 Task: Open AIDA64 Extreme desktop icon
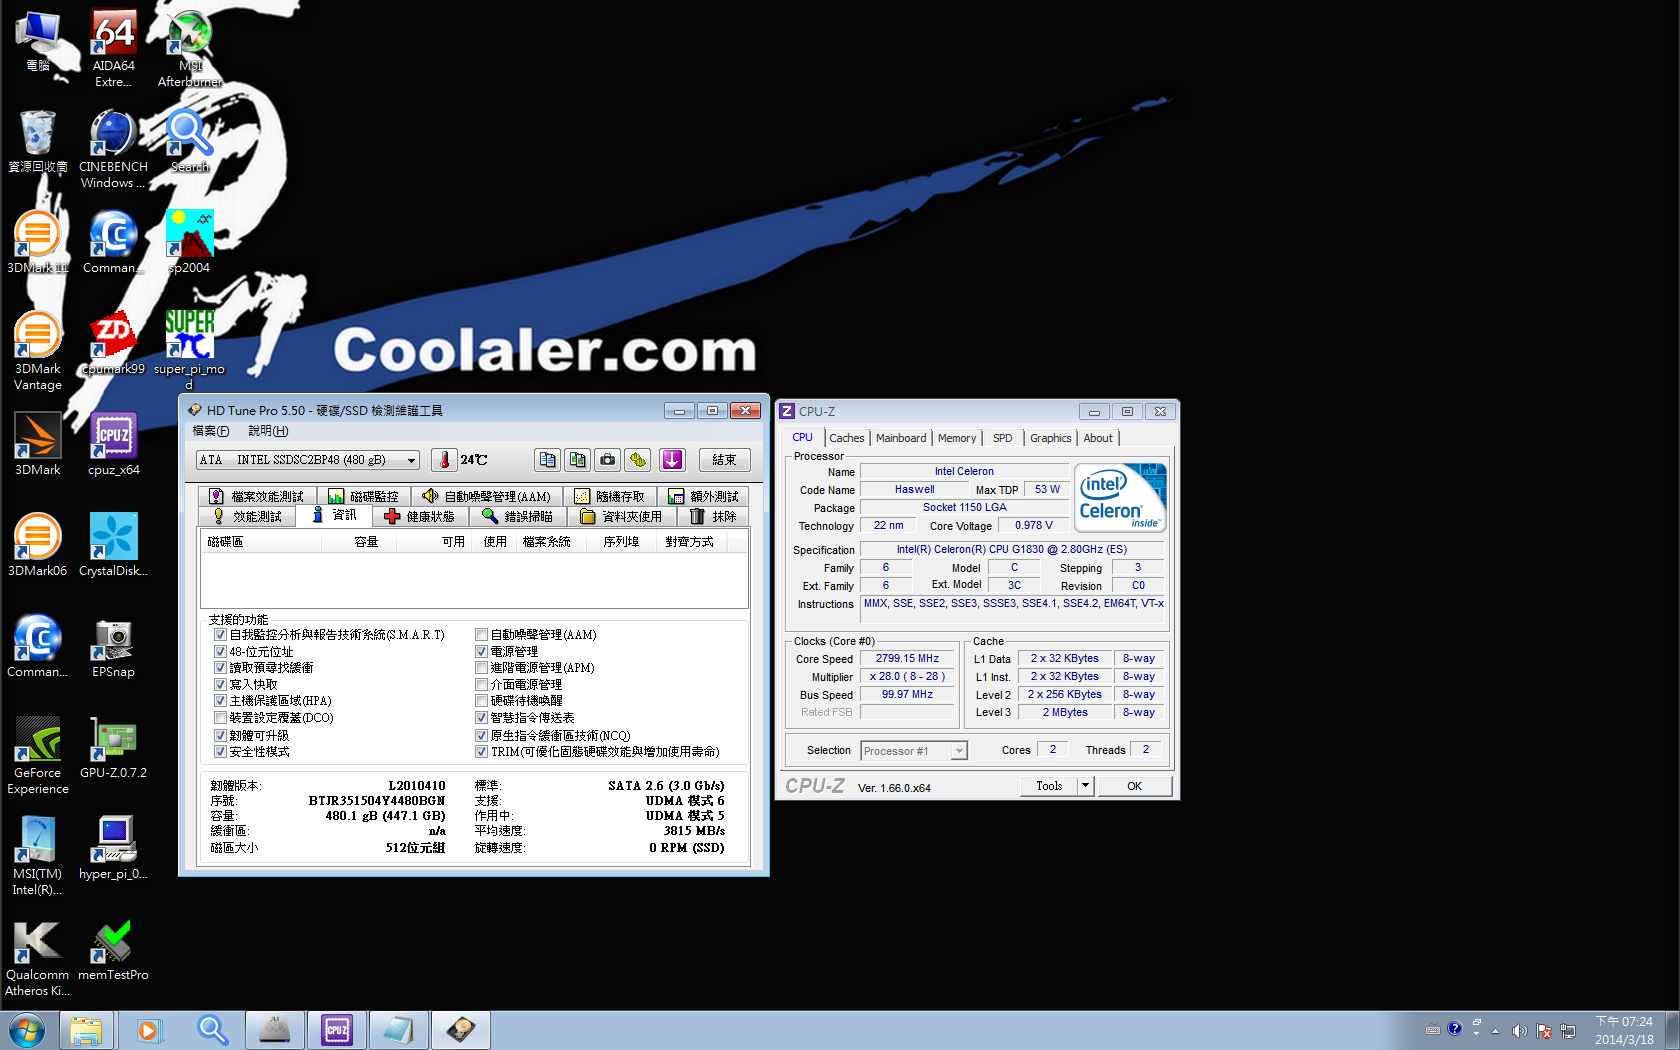(x=113, y=48)
